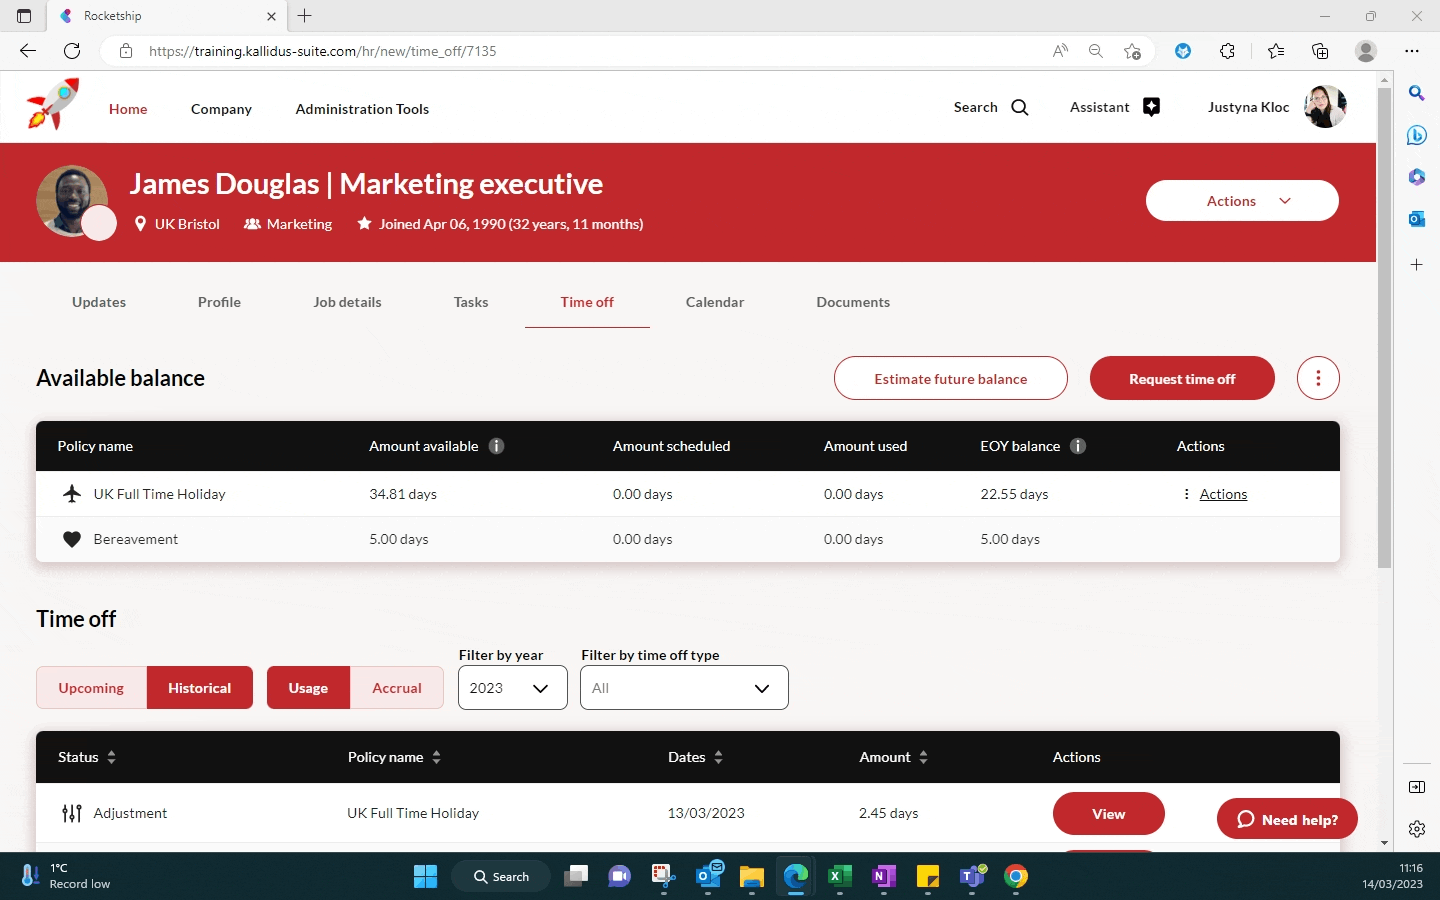The width and height of the screenshot is (1440, 900).
Task: Click the Amount available info icon
Action: pyautogui.click(x=496, y=446)
